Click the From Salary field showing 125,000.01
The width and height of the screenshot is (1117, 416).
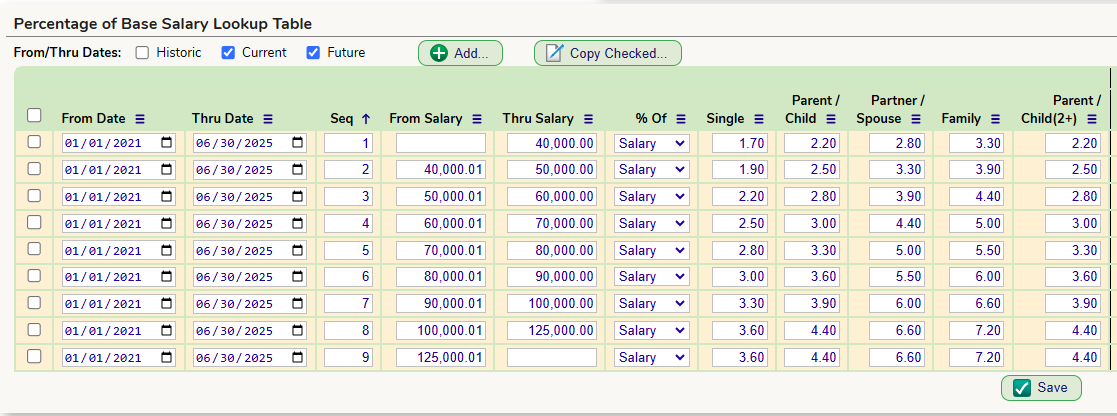(x=441, y=358)
